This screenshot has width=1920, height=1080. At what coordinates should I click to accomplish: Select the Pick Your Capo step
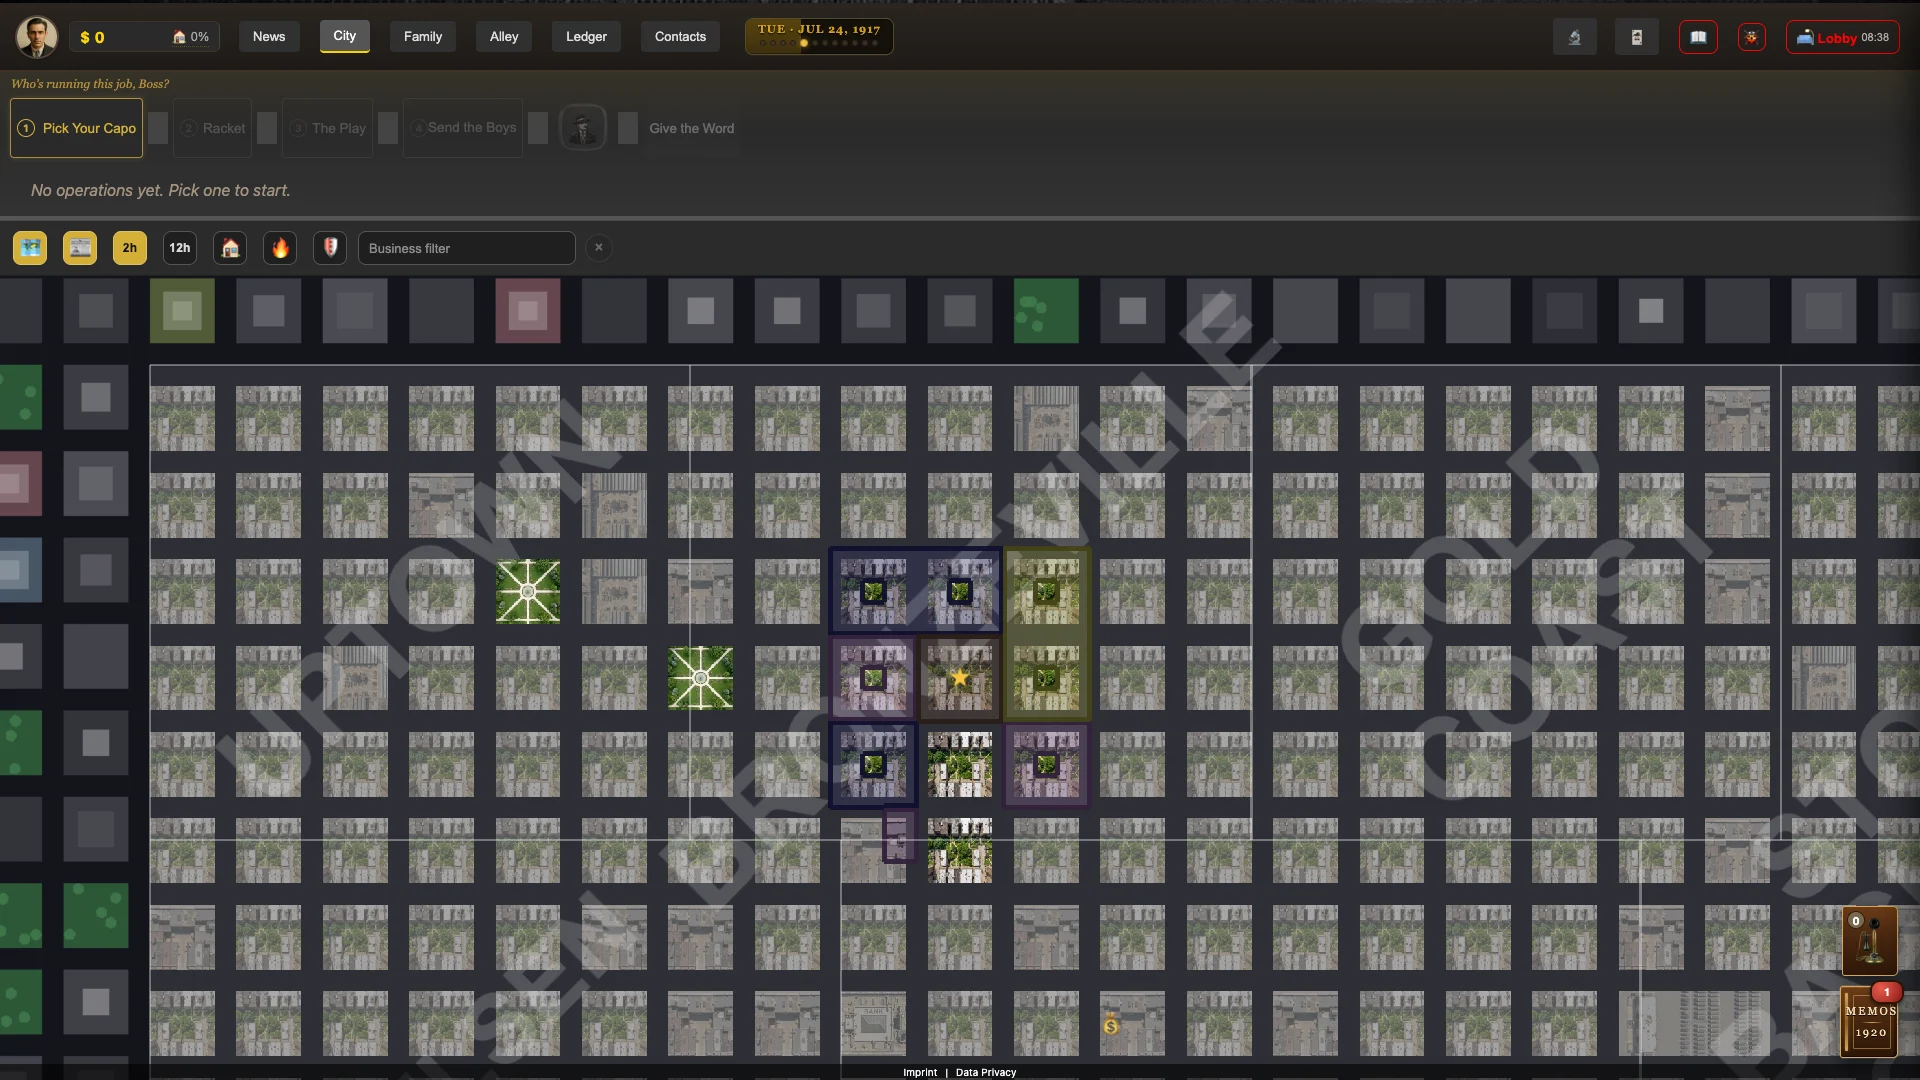(x=77, y=128)
